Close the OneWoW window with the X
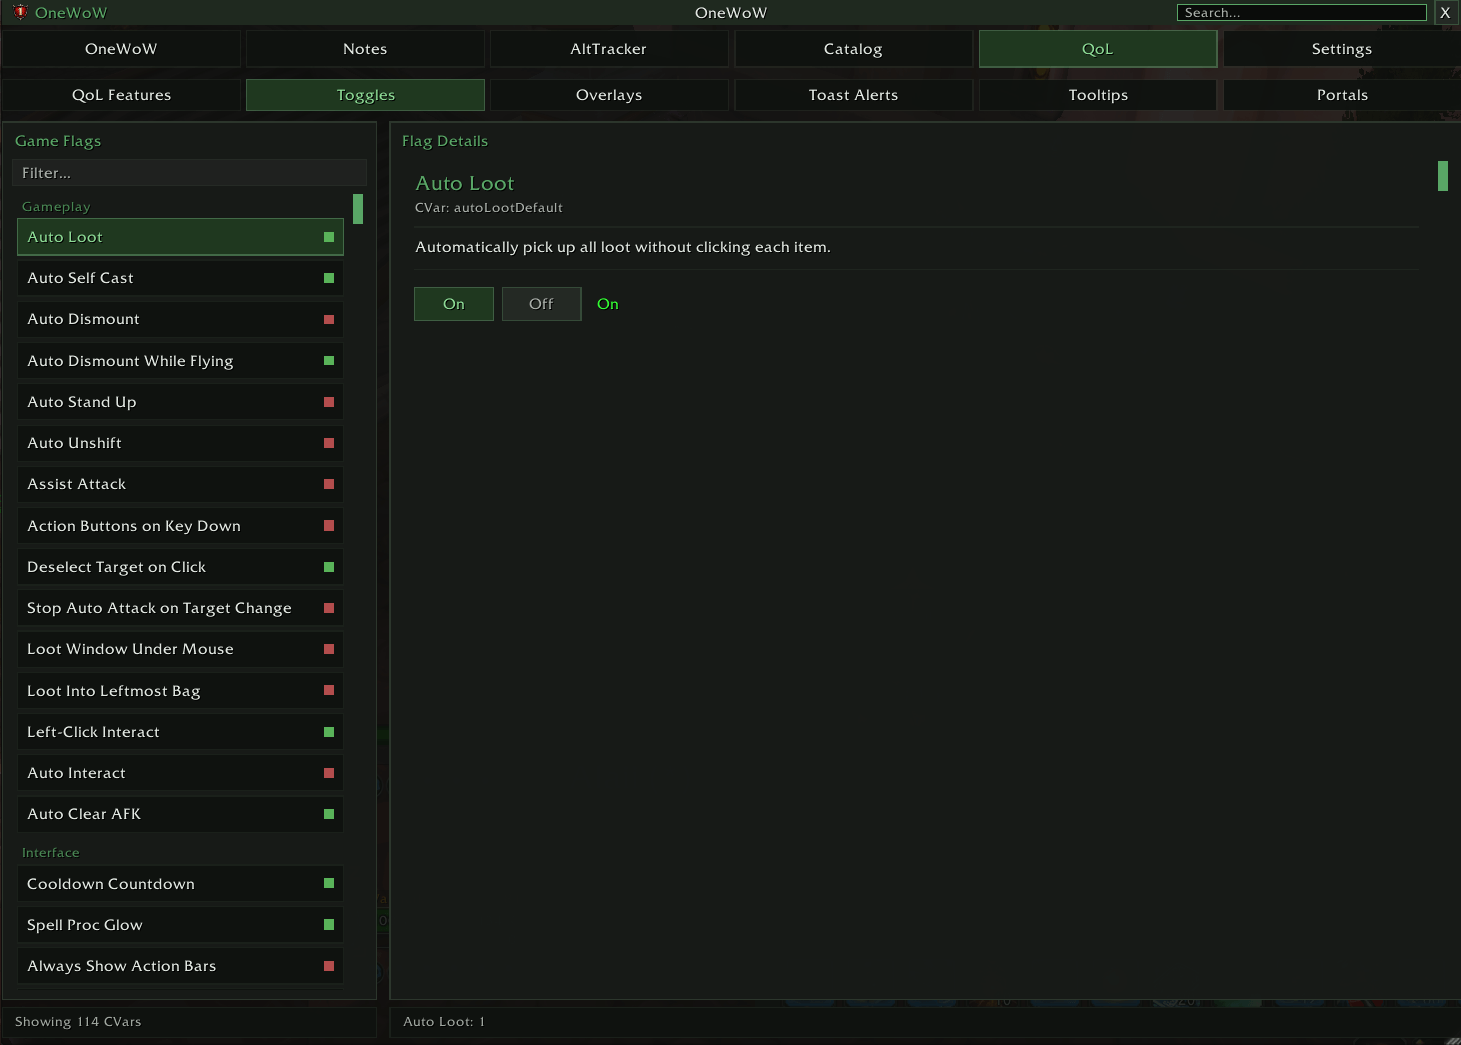The height and width of the screenshot is (1045, 1461). pyautogui.click(x=1445, y=13)
